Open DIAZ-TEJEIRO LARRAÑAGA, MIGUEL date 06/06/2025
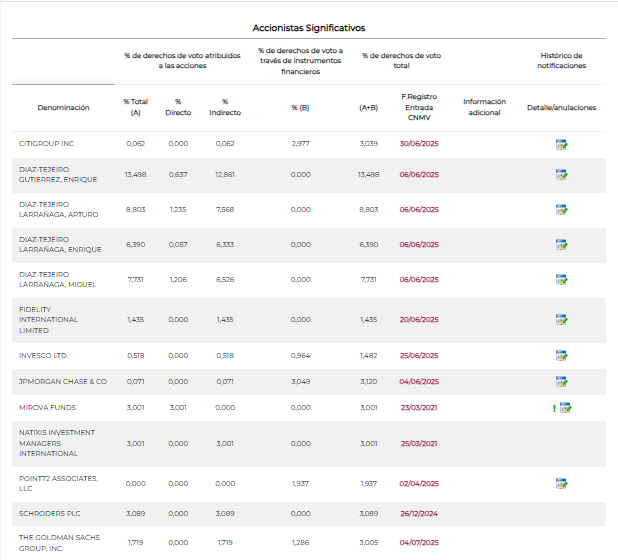 pos(419,279)
